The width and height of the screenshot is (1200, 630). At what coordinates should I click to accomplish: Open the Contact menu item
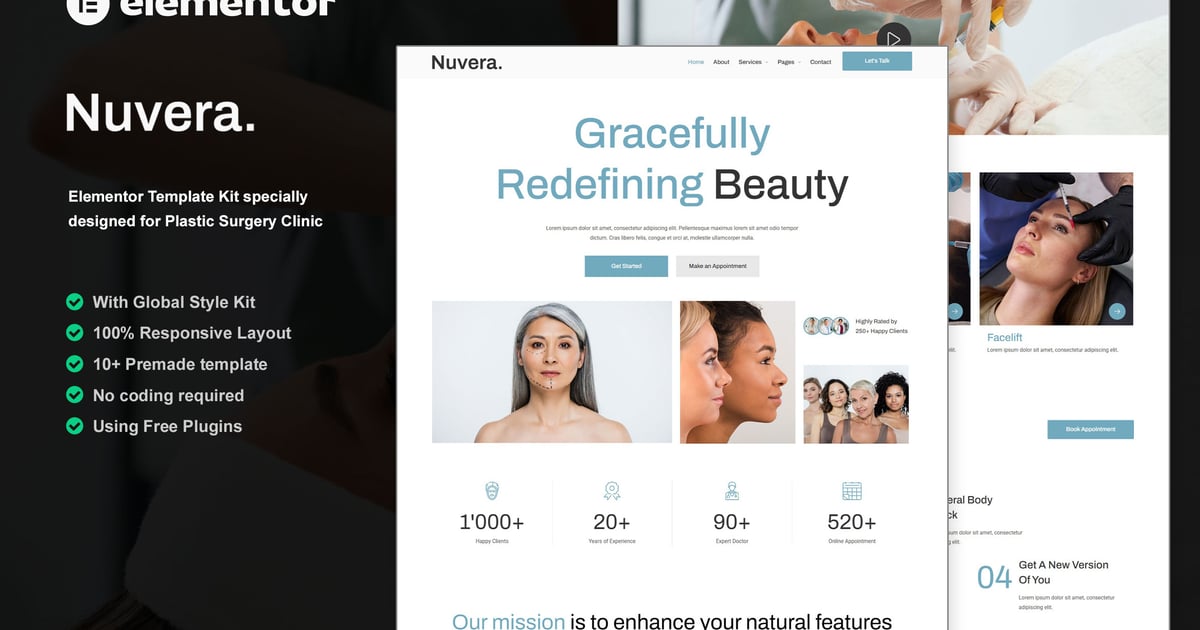[820, 62]
